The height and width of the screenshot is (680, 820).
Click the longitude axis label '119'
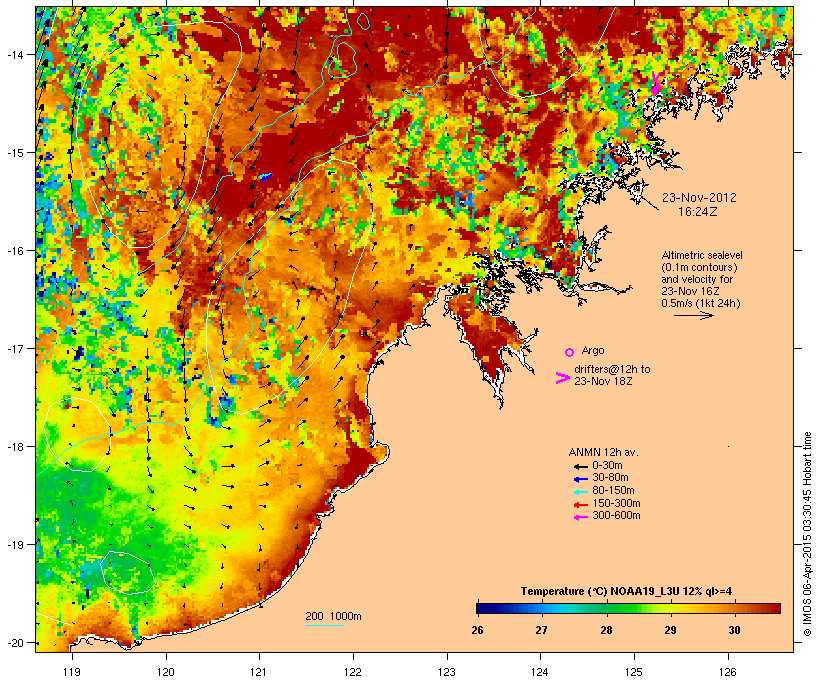tap(72, 672)
